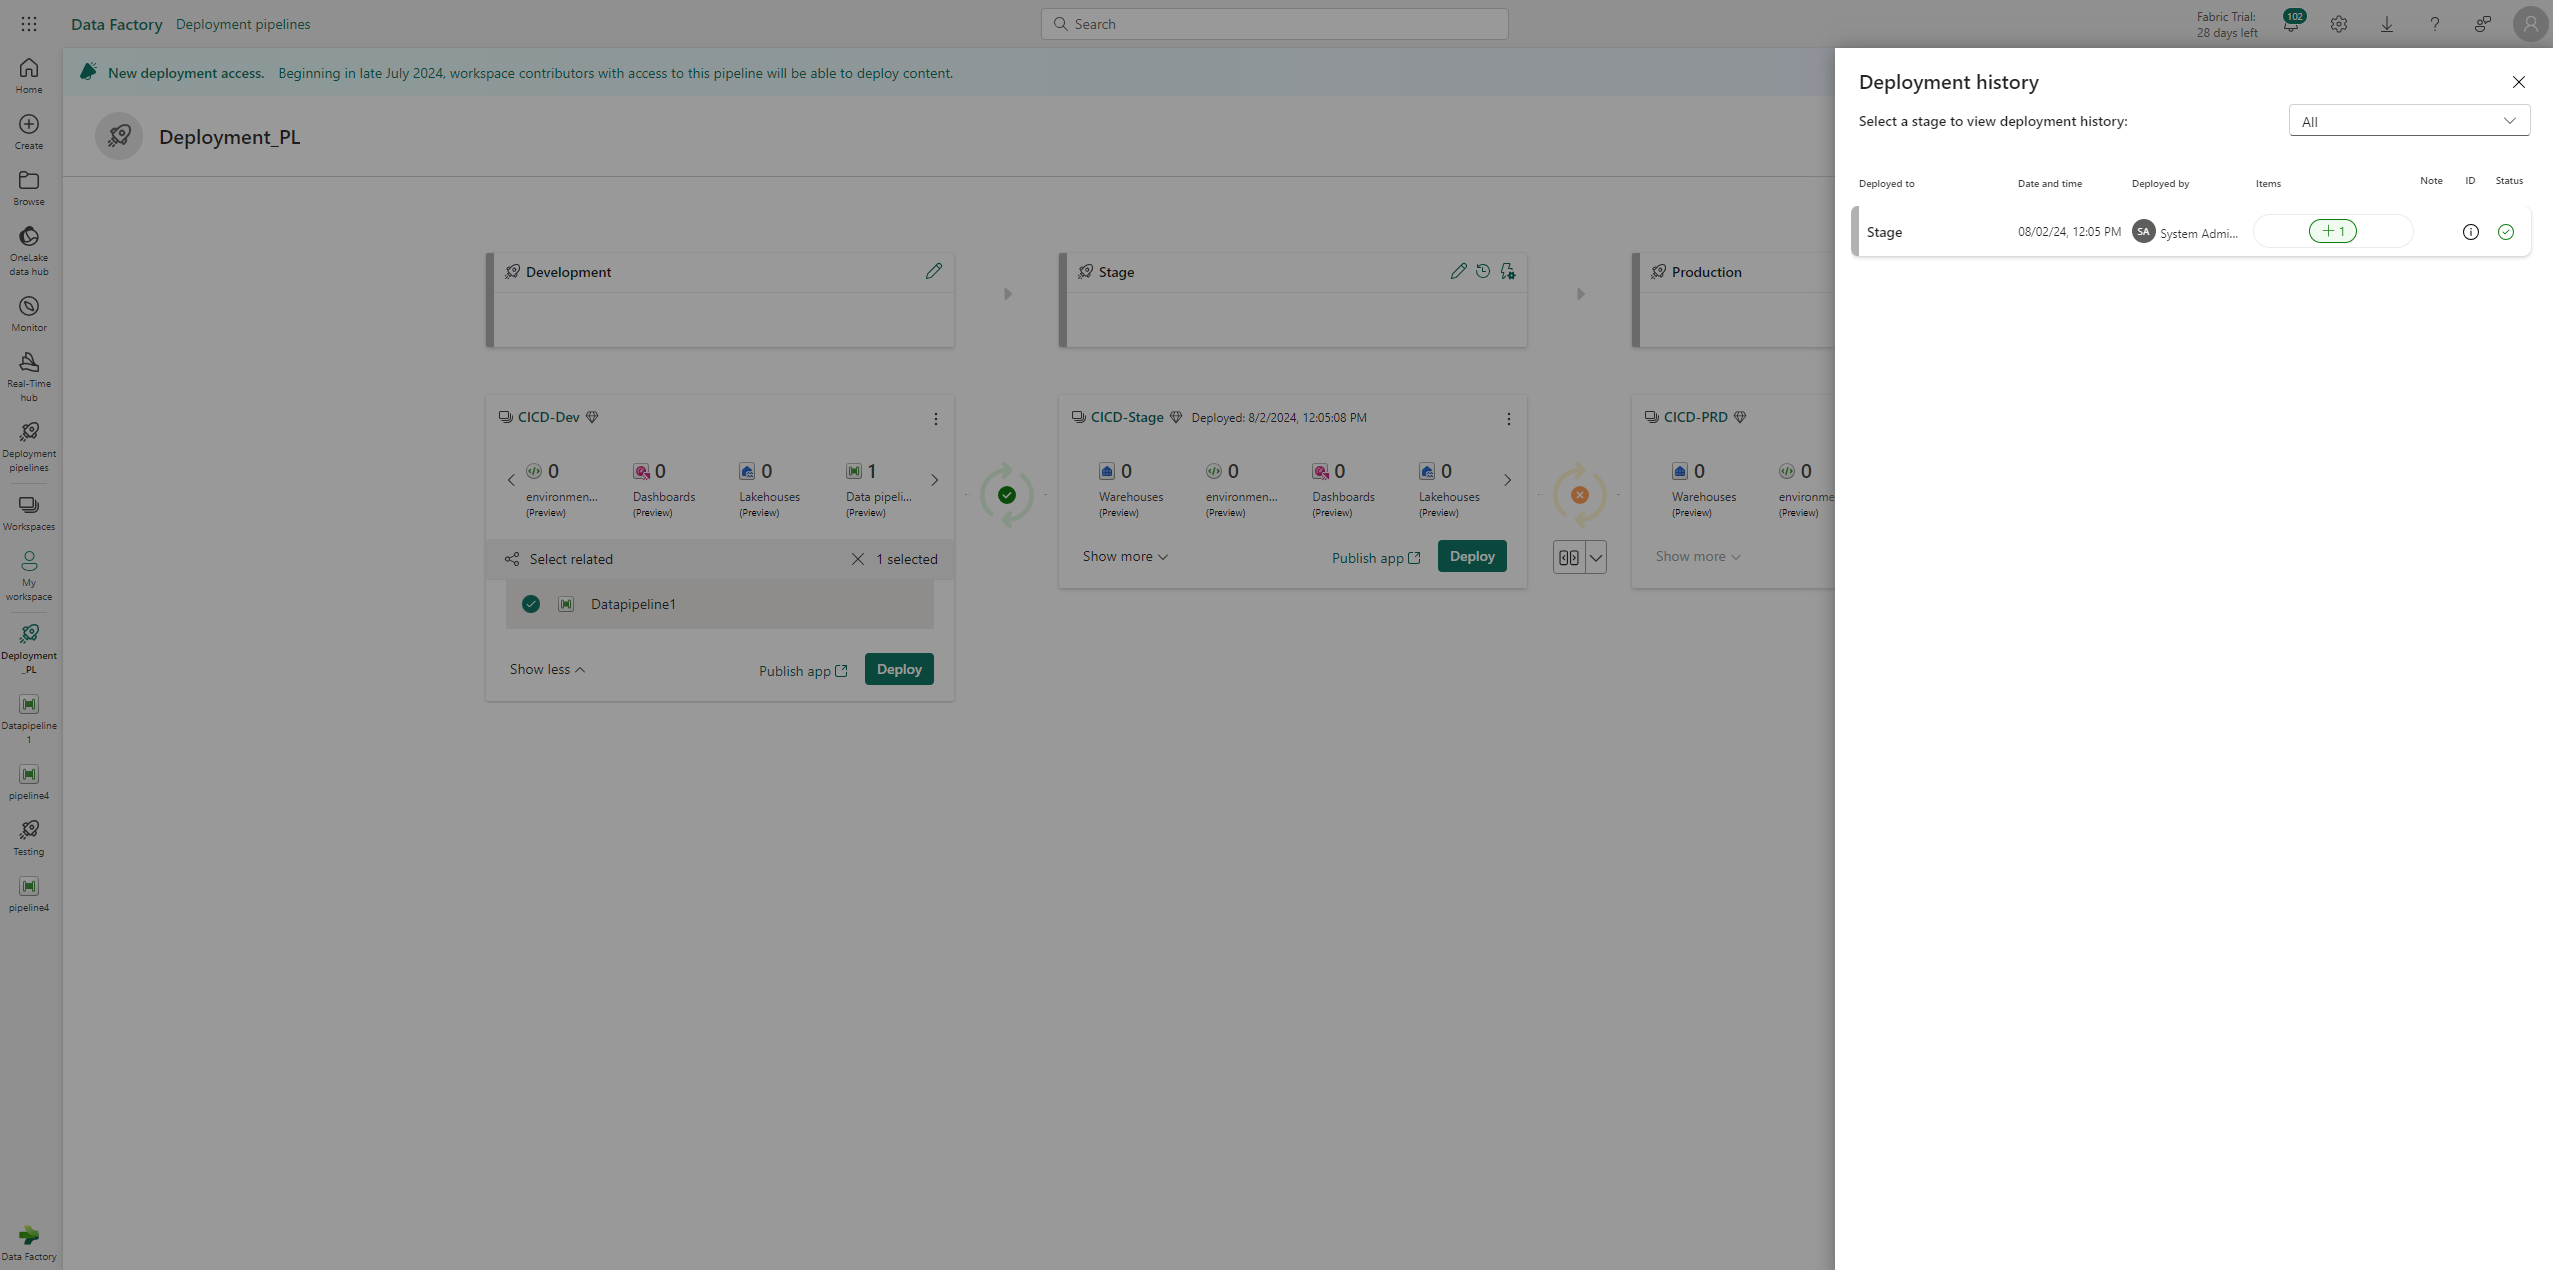
Task: Open My workspace in sidebar
Action: click(29, 576)
